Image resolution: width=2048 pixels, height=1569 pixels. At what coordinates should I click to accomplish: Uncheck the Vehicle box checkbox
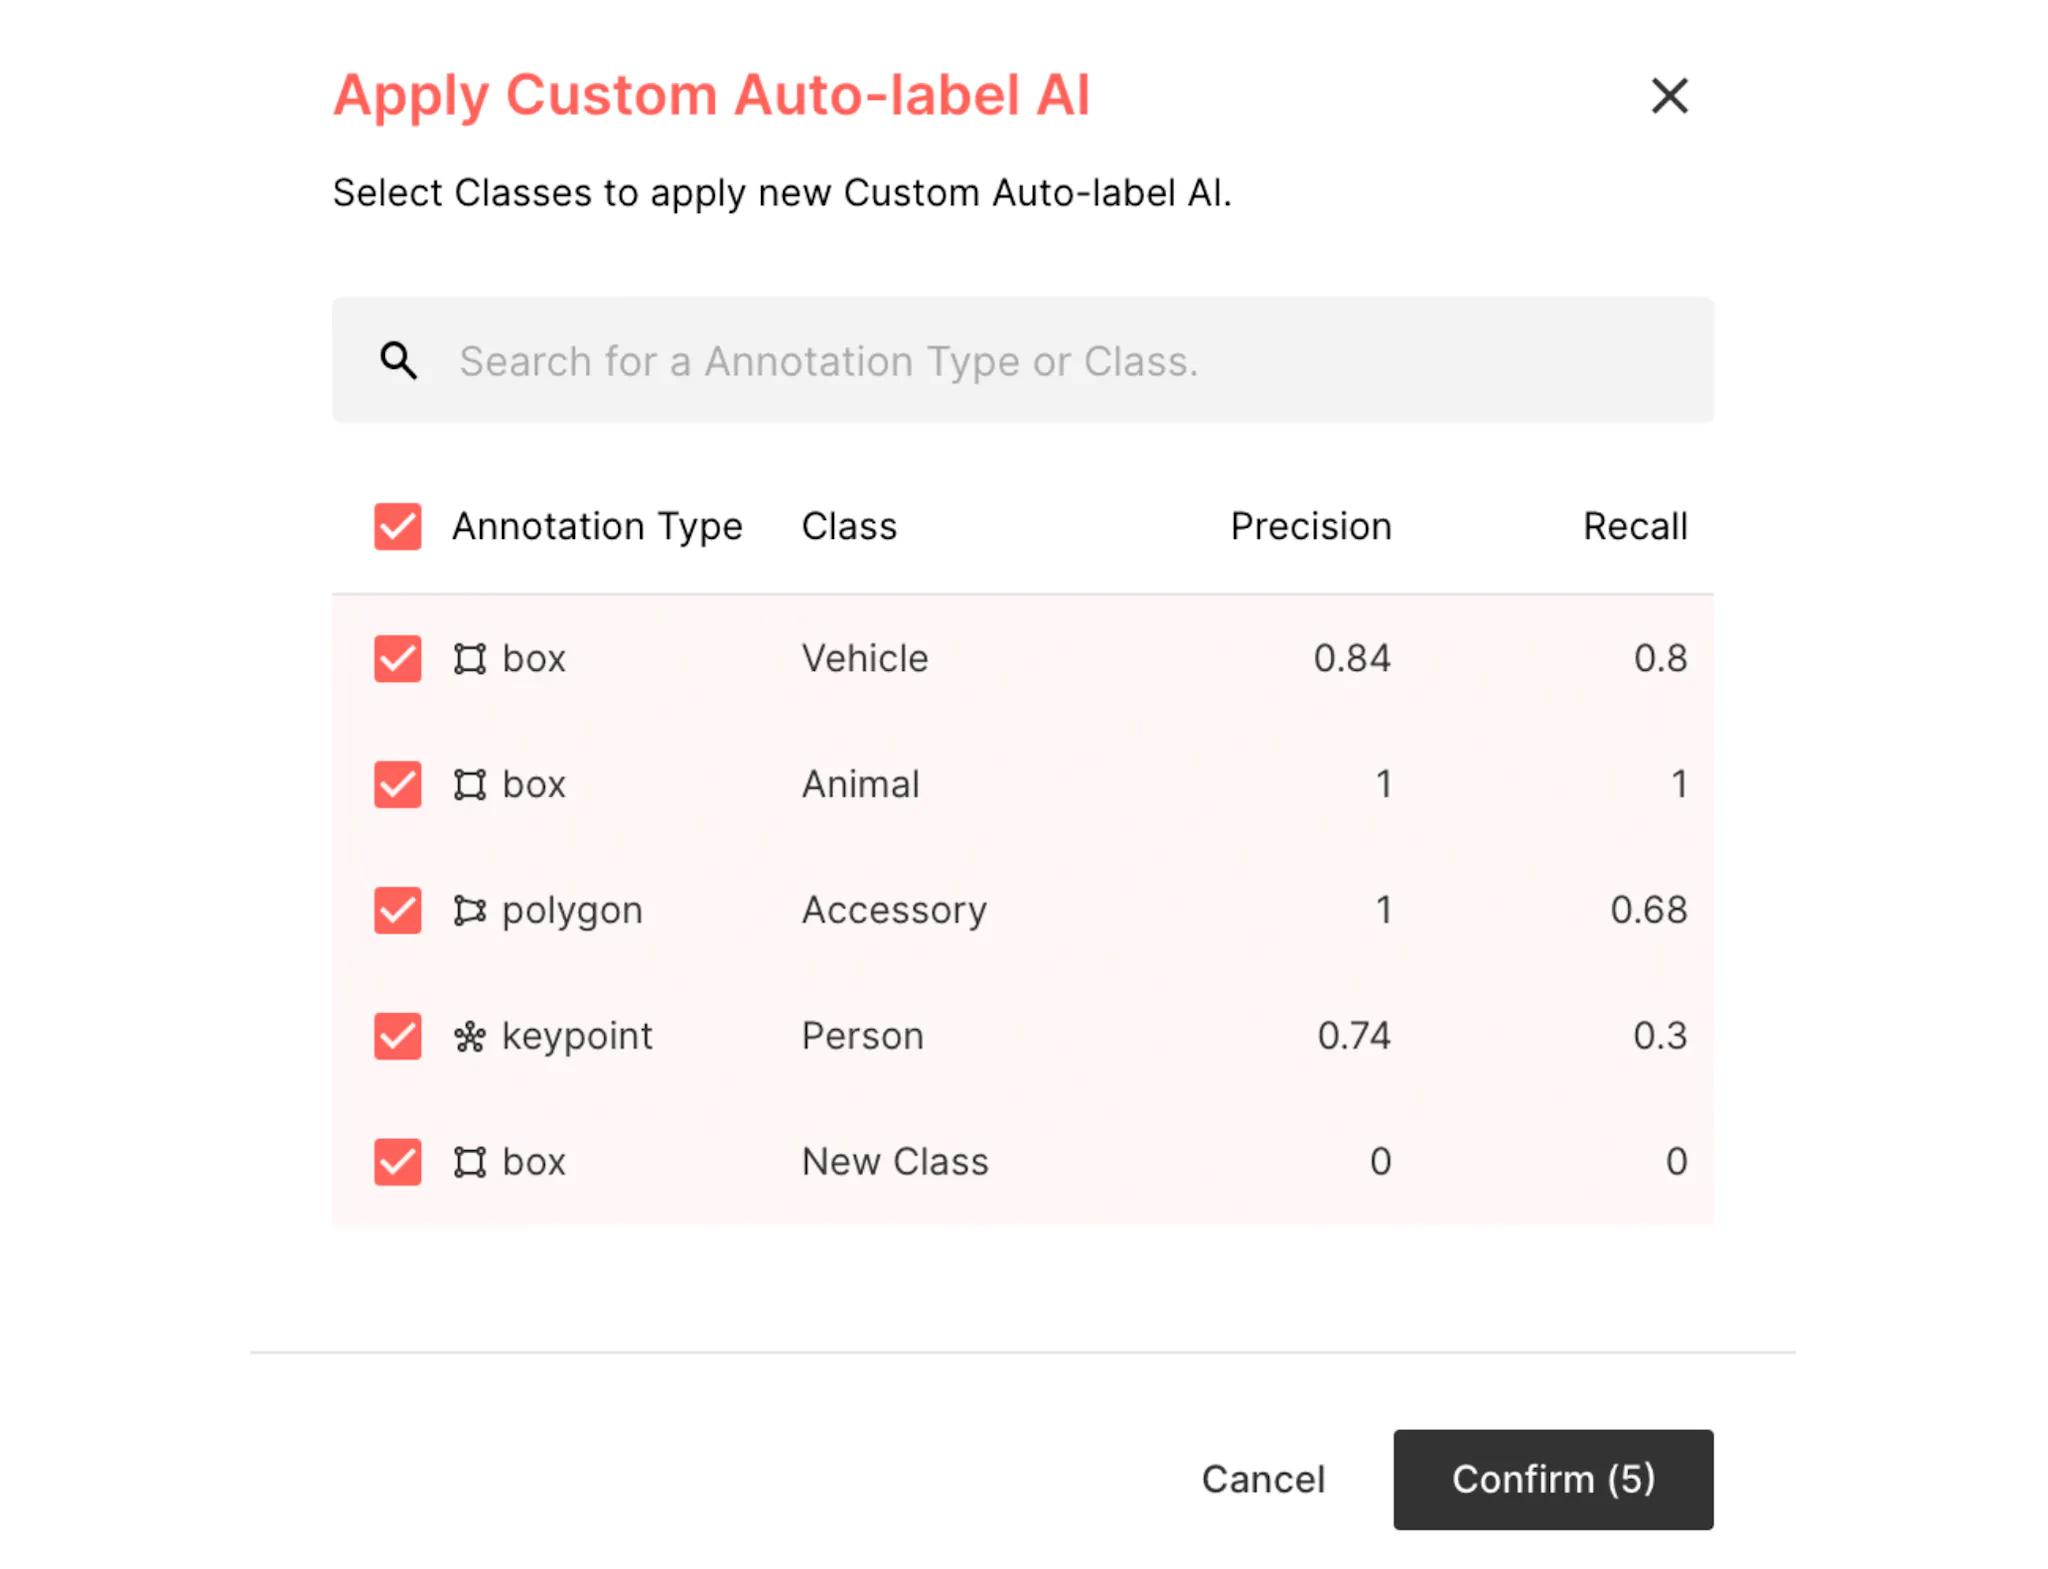click(x=397, y=659)
